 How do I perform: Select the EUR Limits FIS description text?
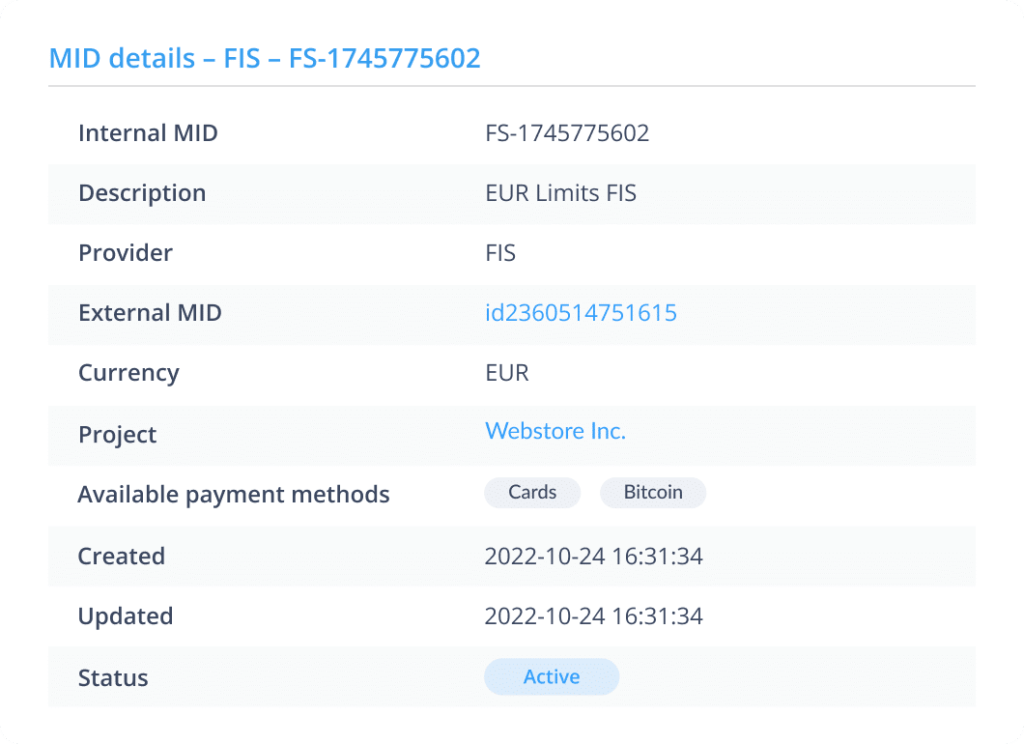click(x=560, y=193)
